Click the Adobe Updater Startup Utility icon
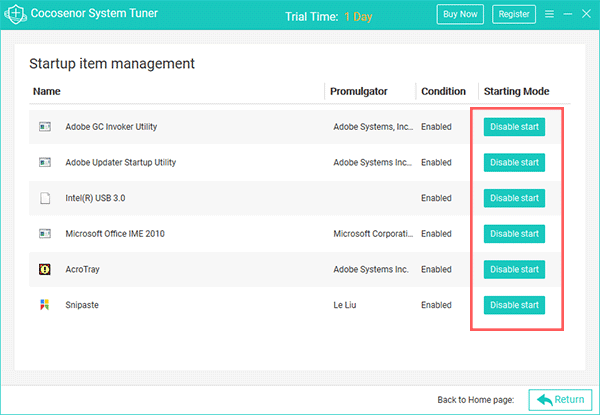 click(45, 162)
